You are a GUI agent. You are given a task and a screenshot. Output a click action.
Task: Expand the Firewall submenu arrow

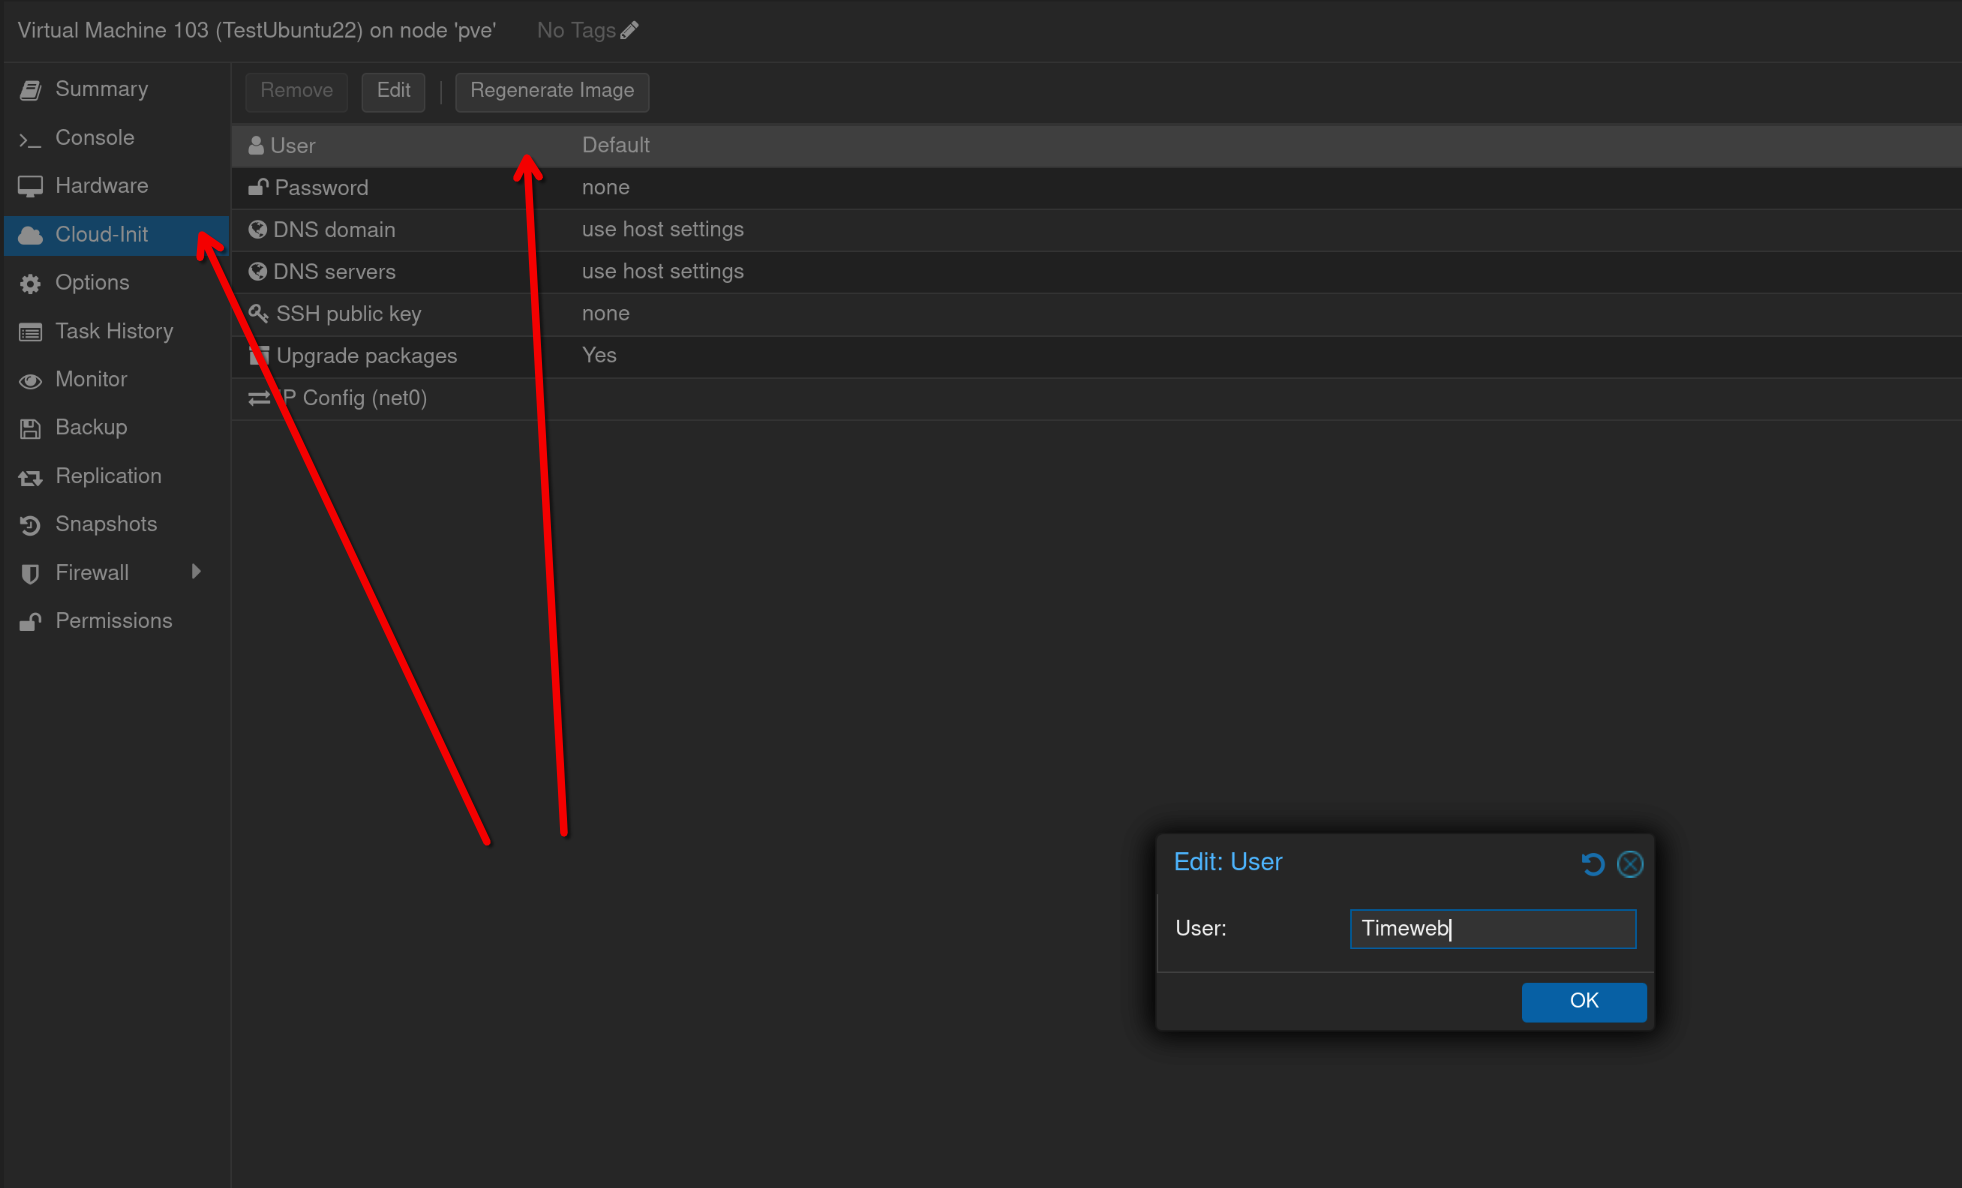tap(196, 572)
